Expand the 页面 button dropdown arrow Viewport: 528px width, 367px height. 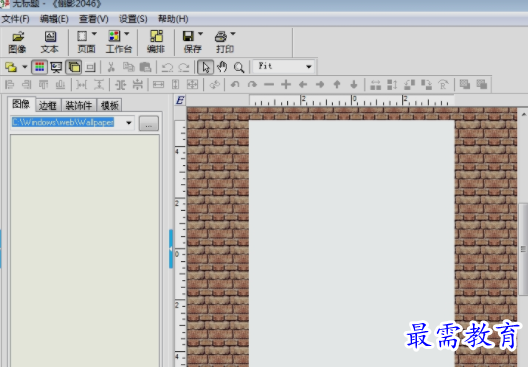point(94,34)
